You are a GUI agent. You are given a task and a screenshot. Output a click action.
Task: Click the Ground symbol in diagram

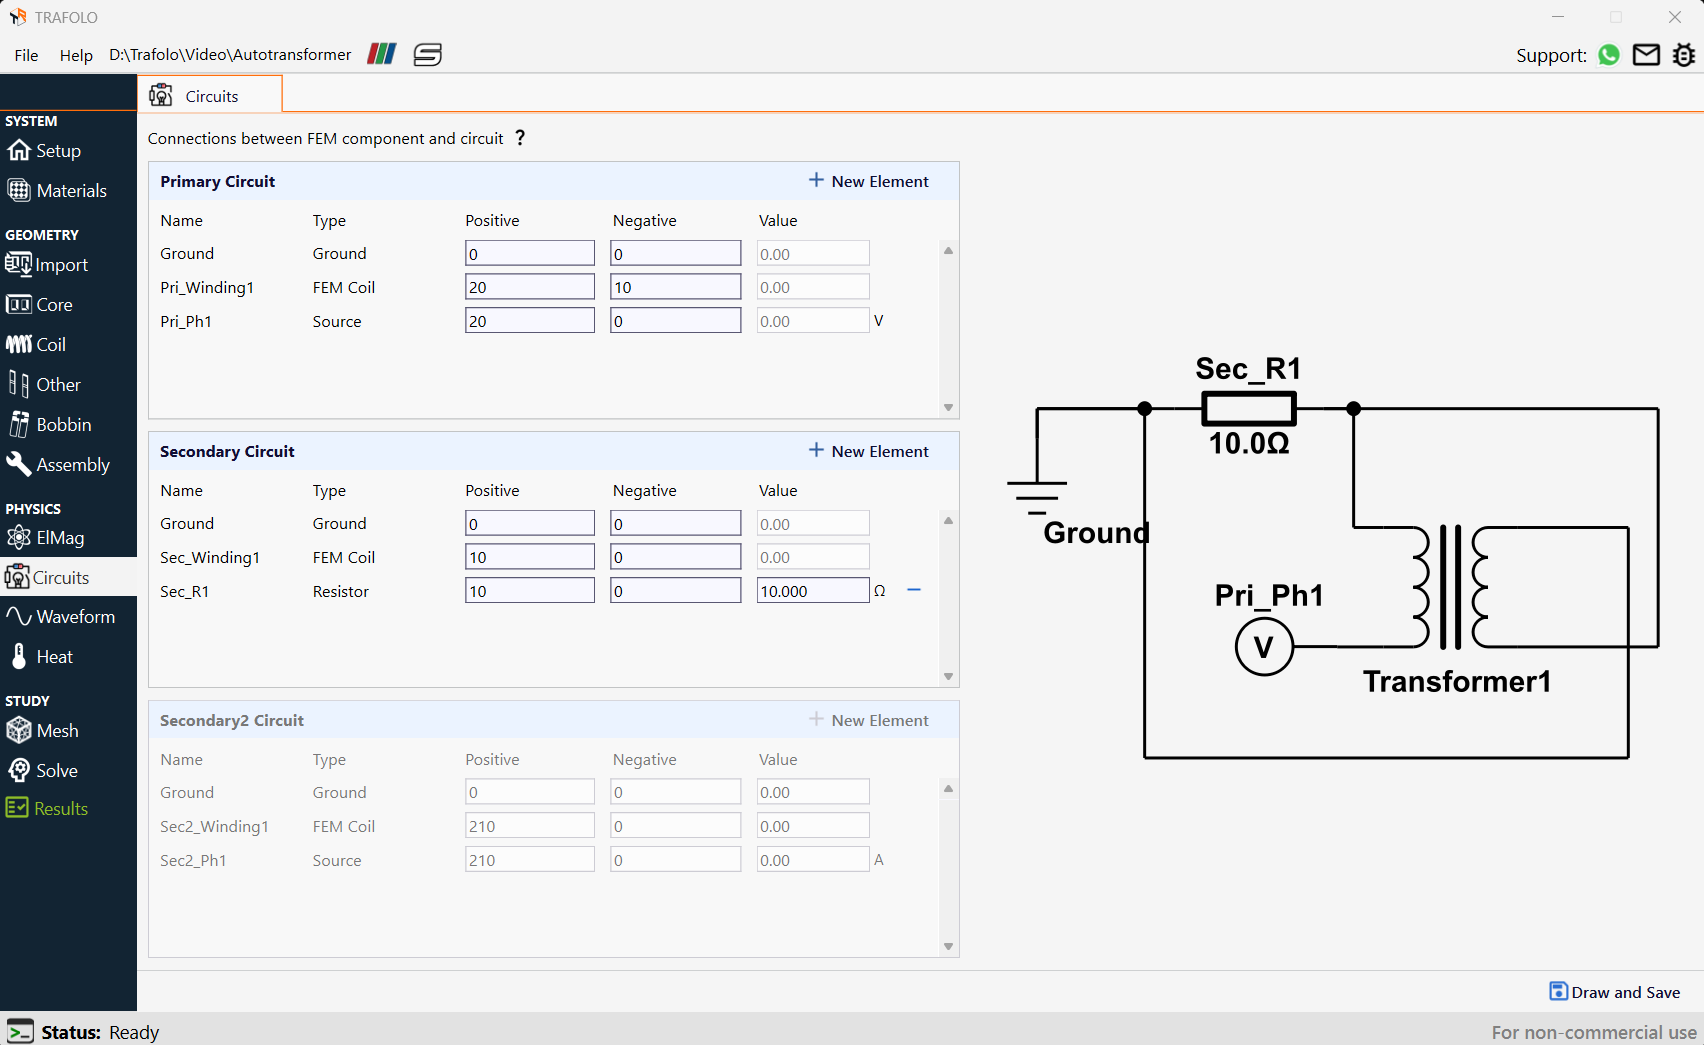(1037, 497)
